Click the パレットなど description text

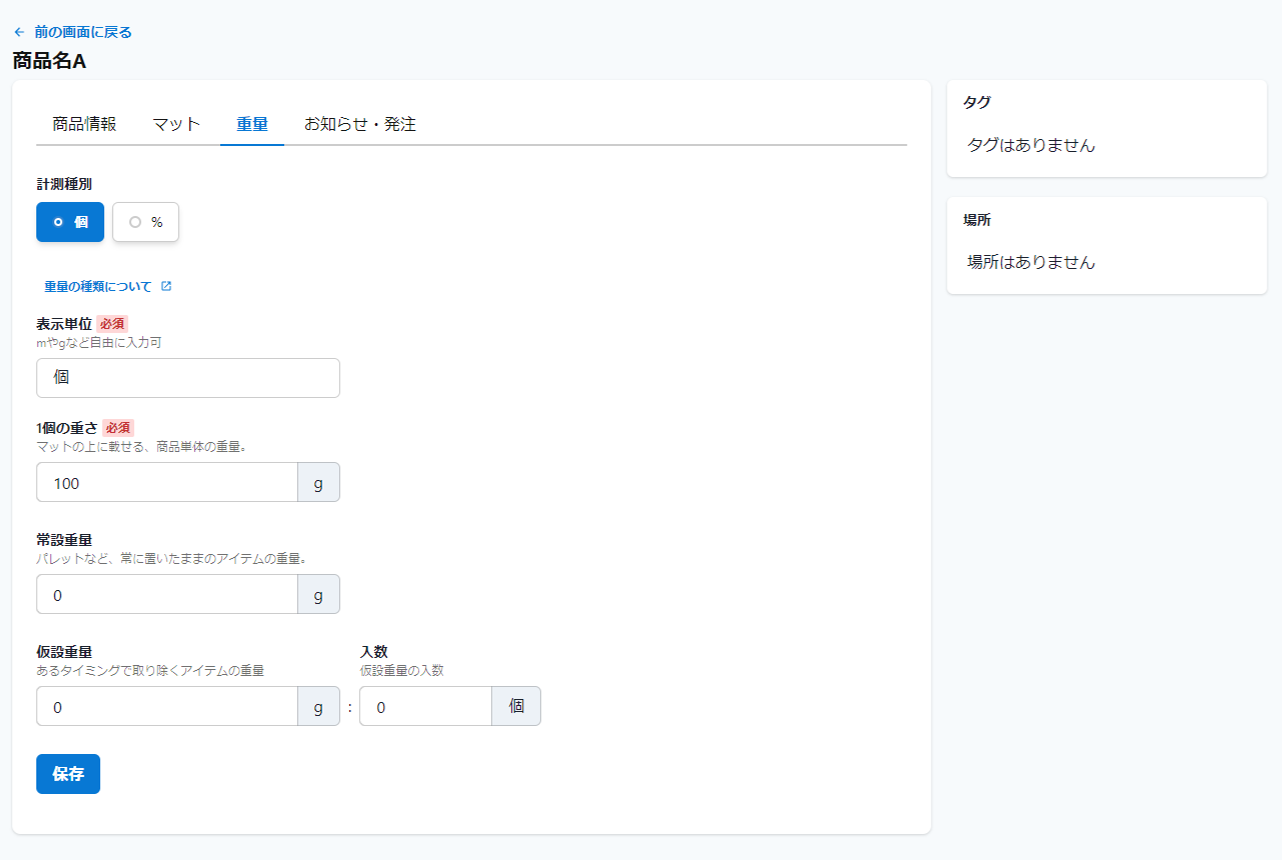coord(171,559)
